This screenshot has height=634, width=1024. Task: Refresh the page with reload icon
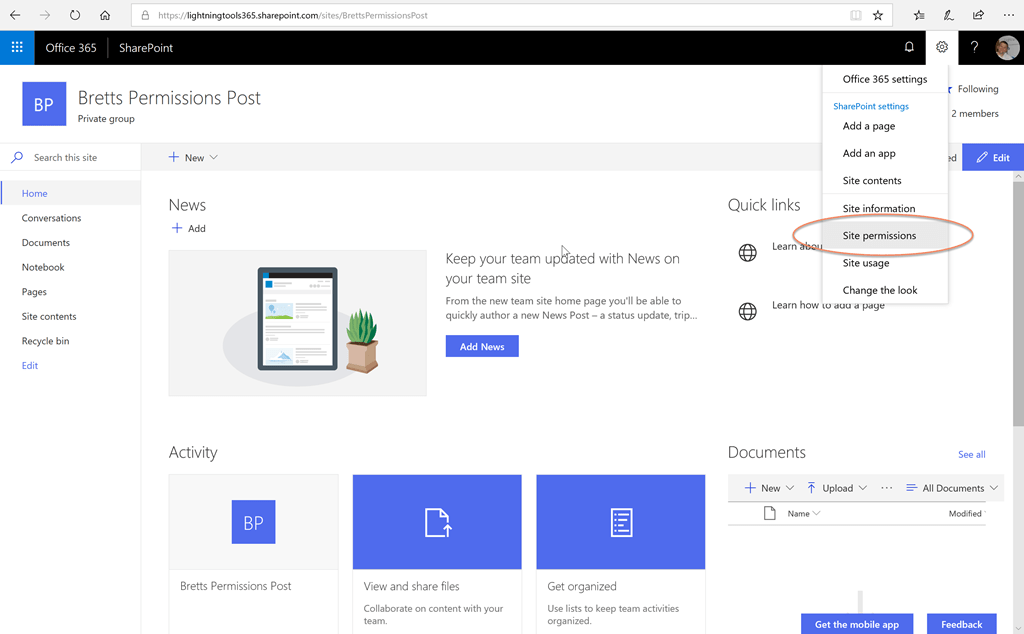tap(75, 15)
